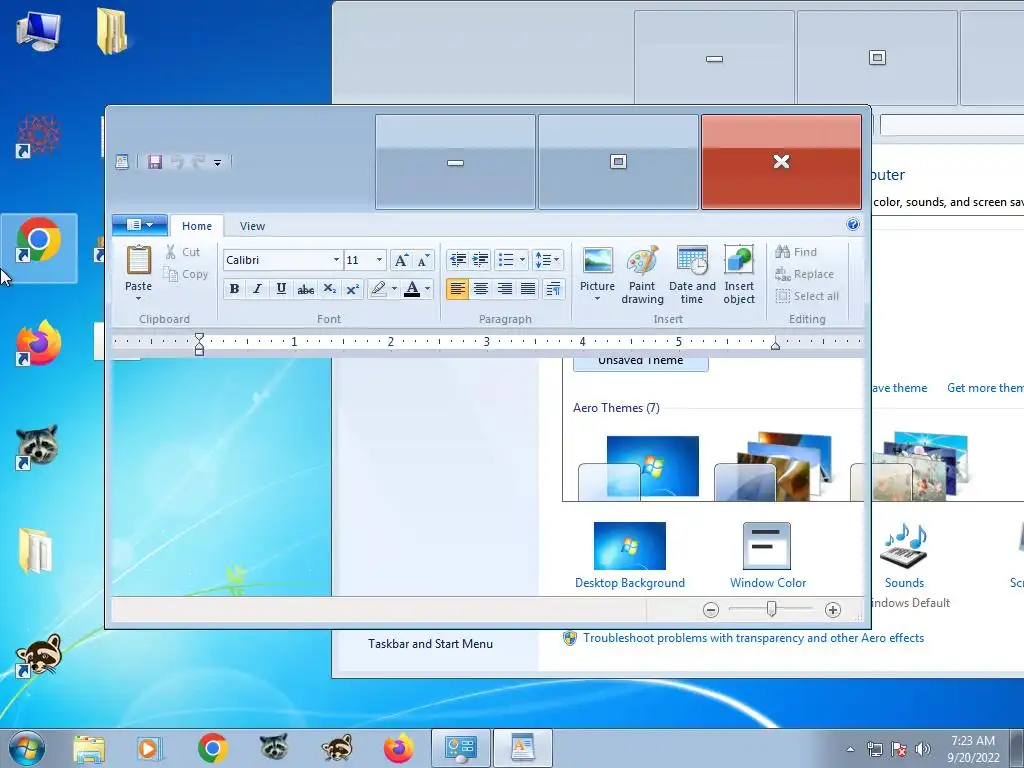Select Center text alignment

(x=481, y=289)
